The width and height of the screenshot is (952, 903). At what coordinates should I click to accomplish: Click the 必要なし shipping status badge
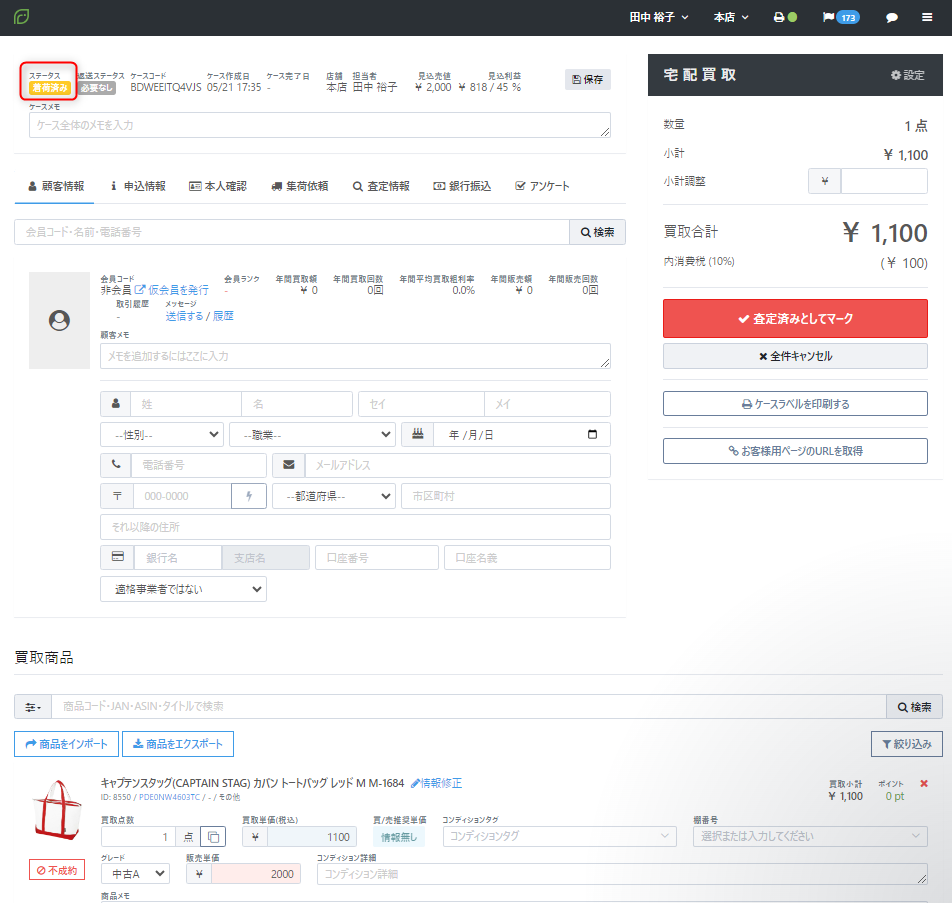[97, 88]
